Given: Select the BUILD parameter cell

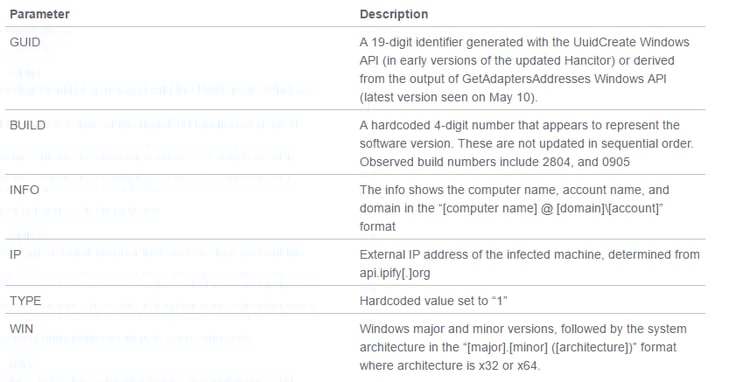Looking at the screenshot, I should coord(28,125).
